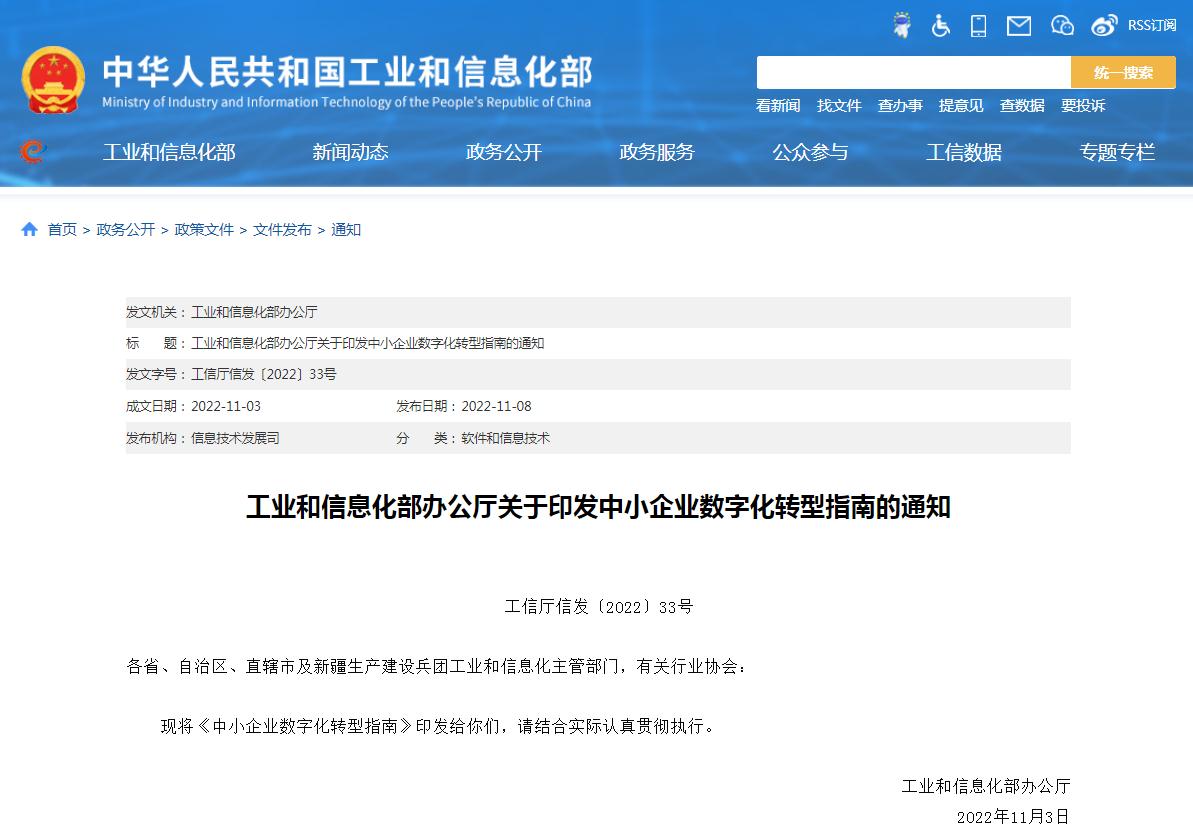Click the envelope mail icon
Screen dimensions: 1193x829
[1018, 26]
